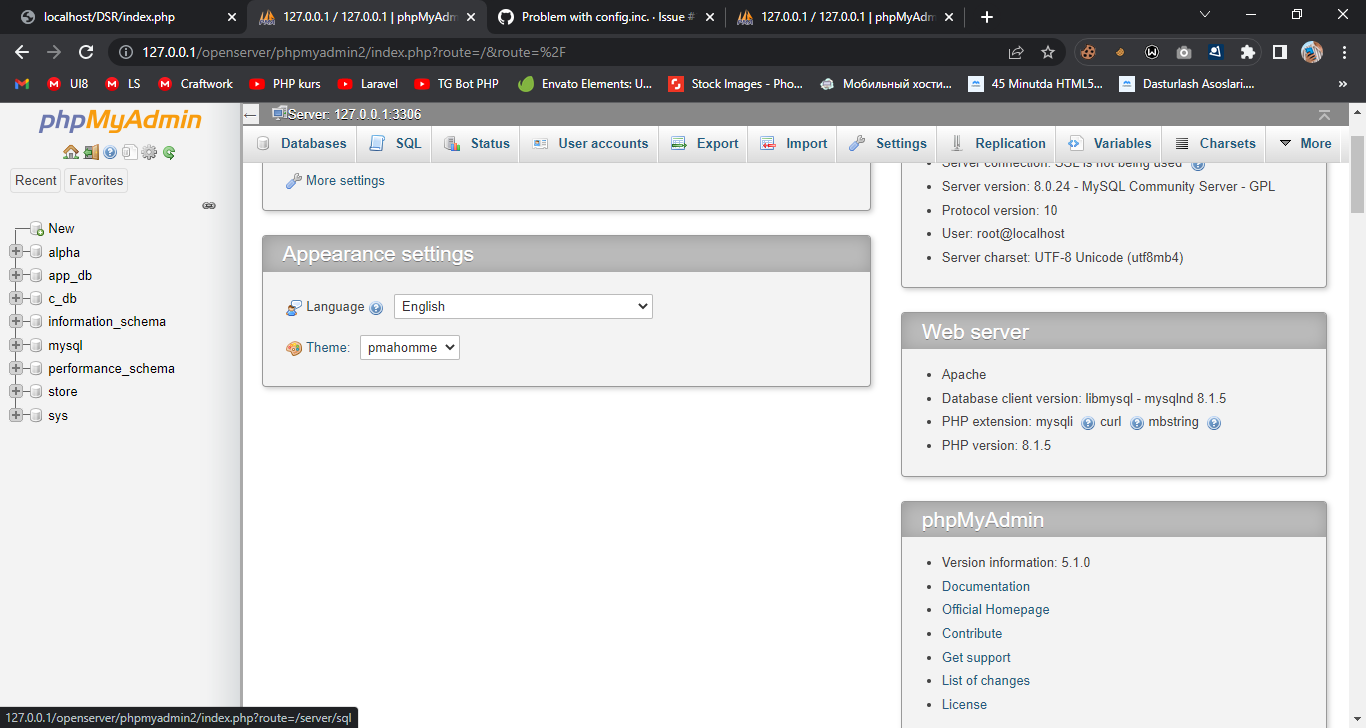Click the More settings link
Image resolution: width=1366 pixels, height=728 pixels.
point(345,181)
